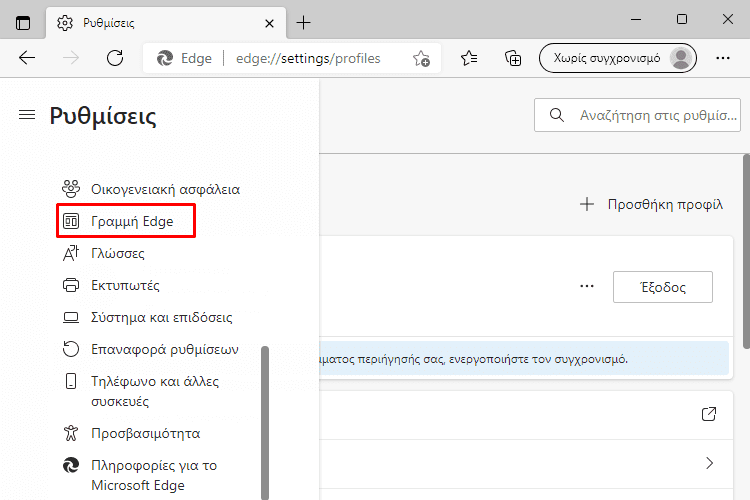Click the address bar URL edge://settings/profiles

click(308, 58)
